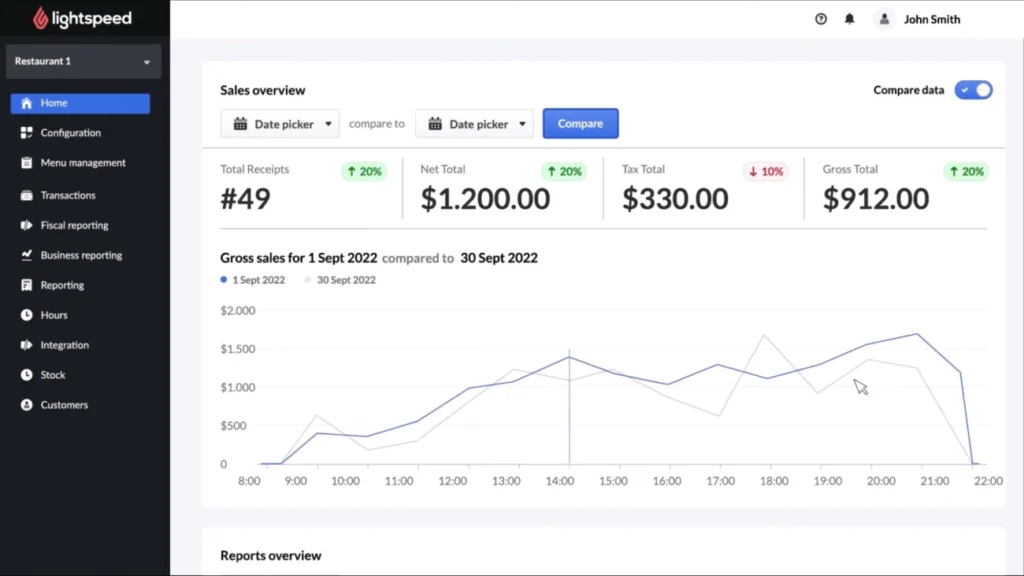Toggle the 1 Sept 2022 legend series
This screenshot has height=576, width=1024.
point(252,280)
